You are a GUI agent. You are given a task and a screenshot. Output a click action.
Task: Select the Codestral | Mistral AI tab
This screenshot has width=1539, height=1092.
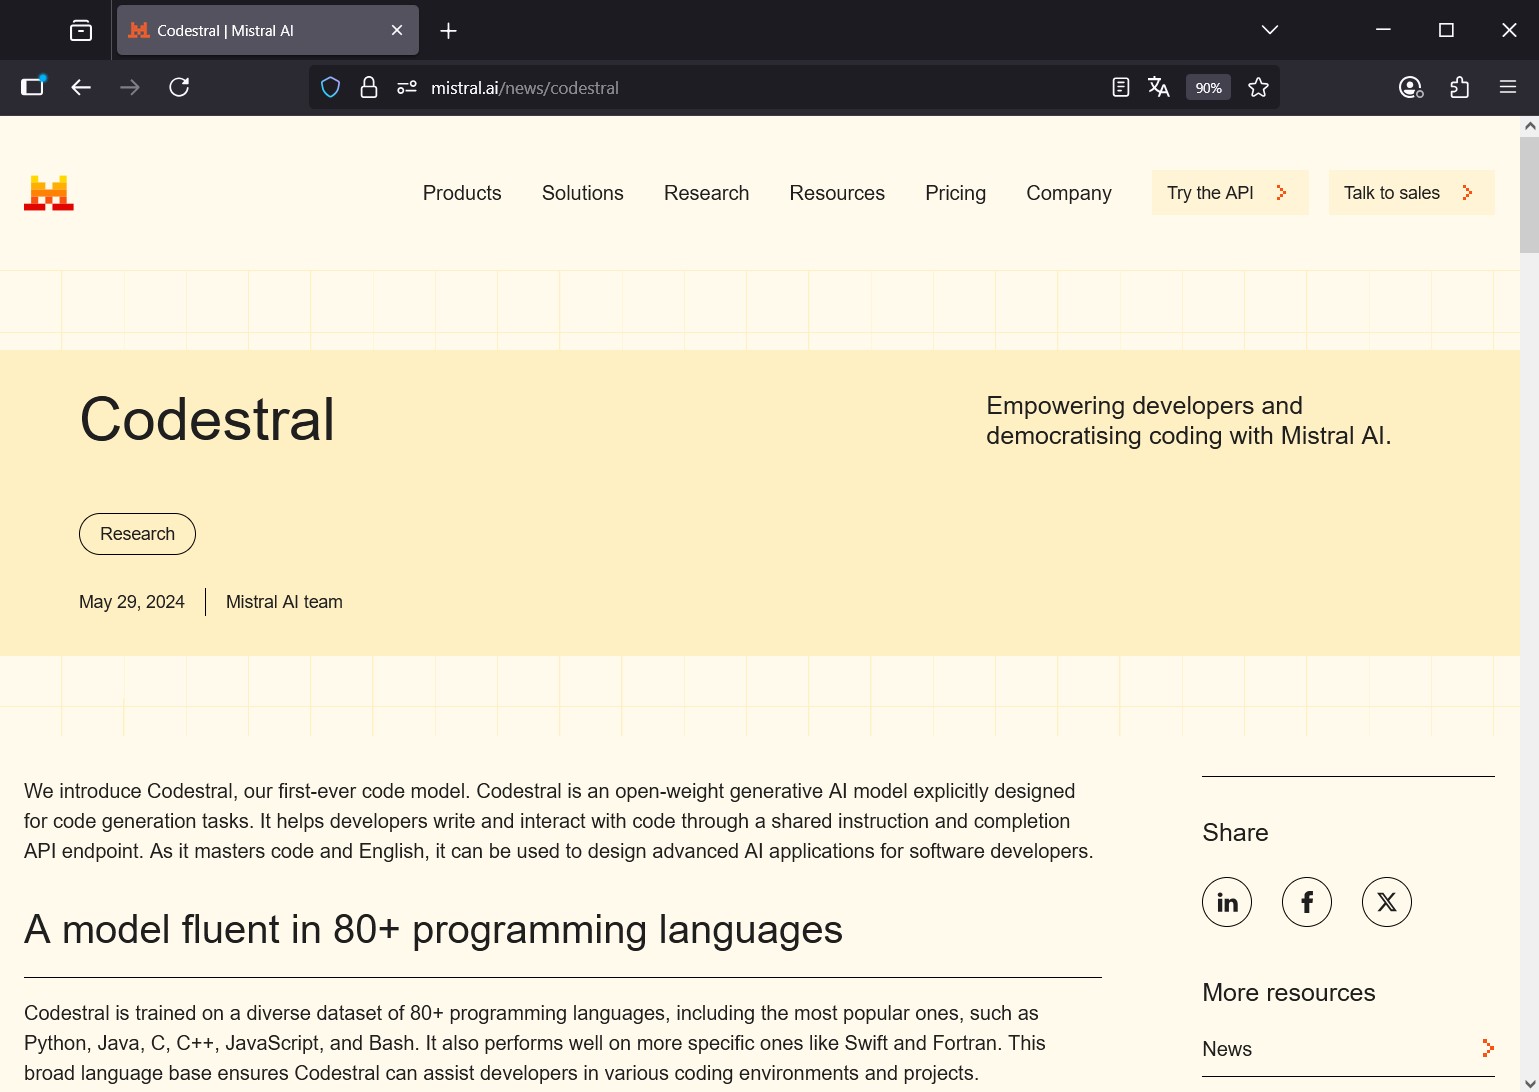pos(268,31)
